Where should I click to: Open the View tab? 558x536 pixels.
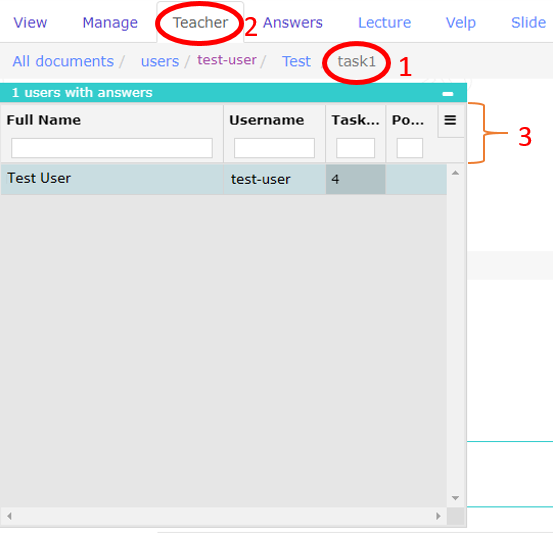click(30, 23)
